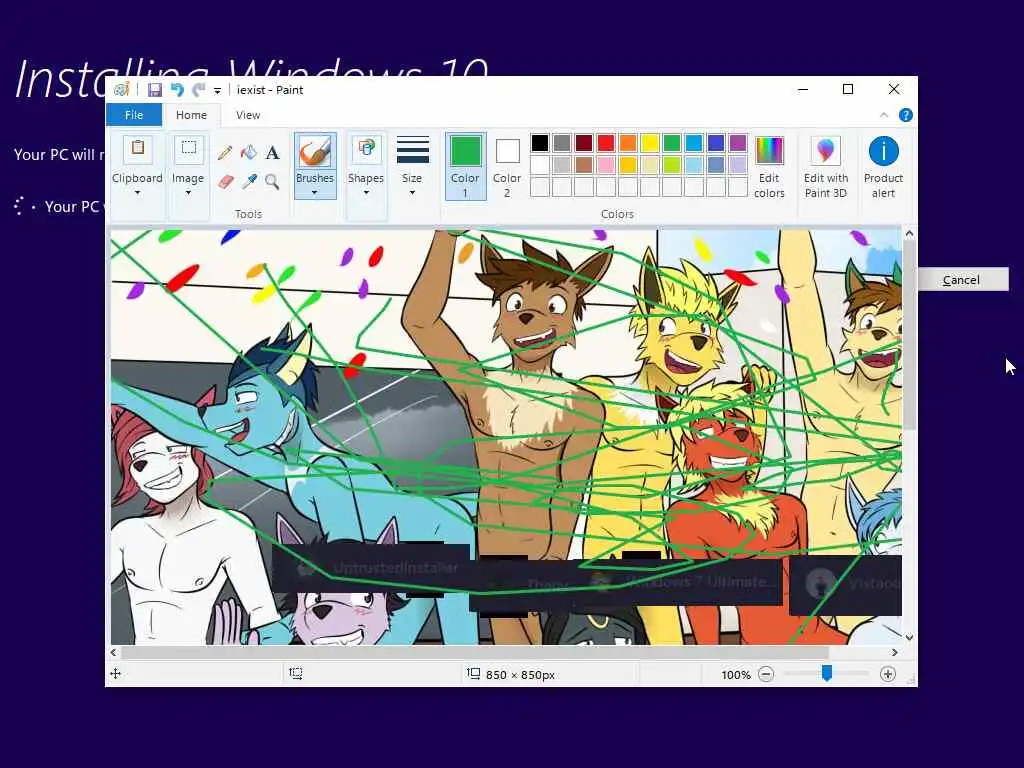Select the Eraser tool

point(225,182)
